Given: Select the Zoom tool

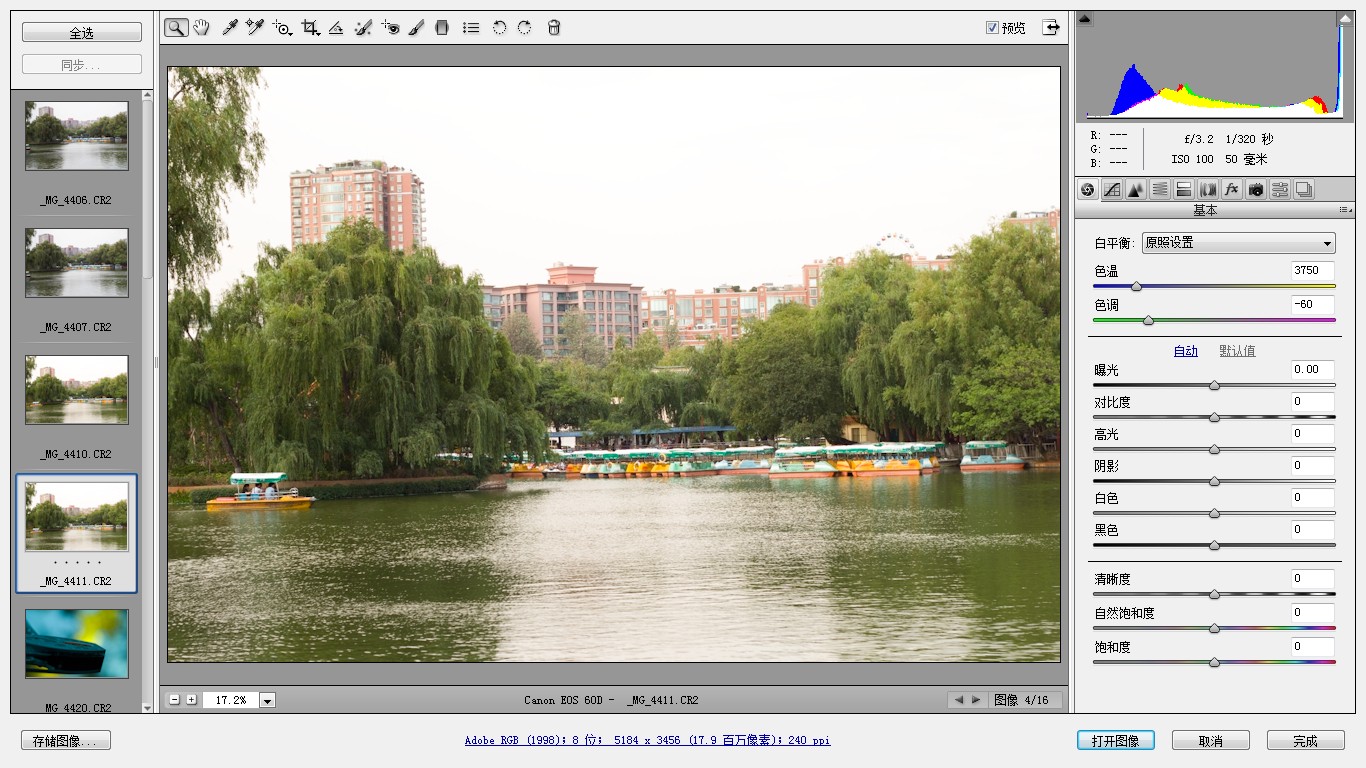Looking at the screenshot, I should click(x=176, y=28).
